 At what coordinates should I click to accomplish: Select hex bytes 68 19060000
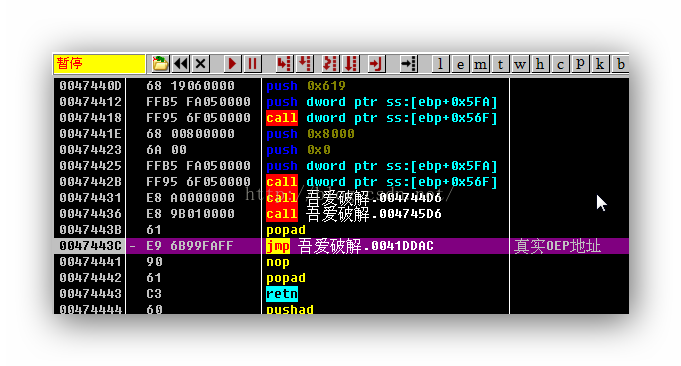[x=190, y=86]
